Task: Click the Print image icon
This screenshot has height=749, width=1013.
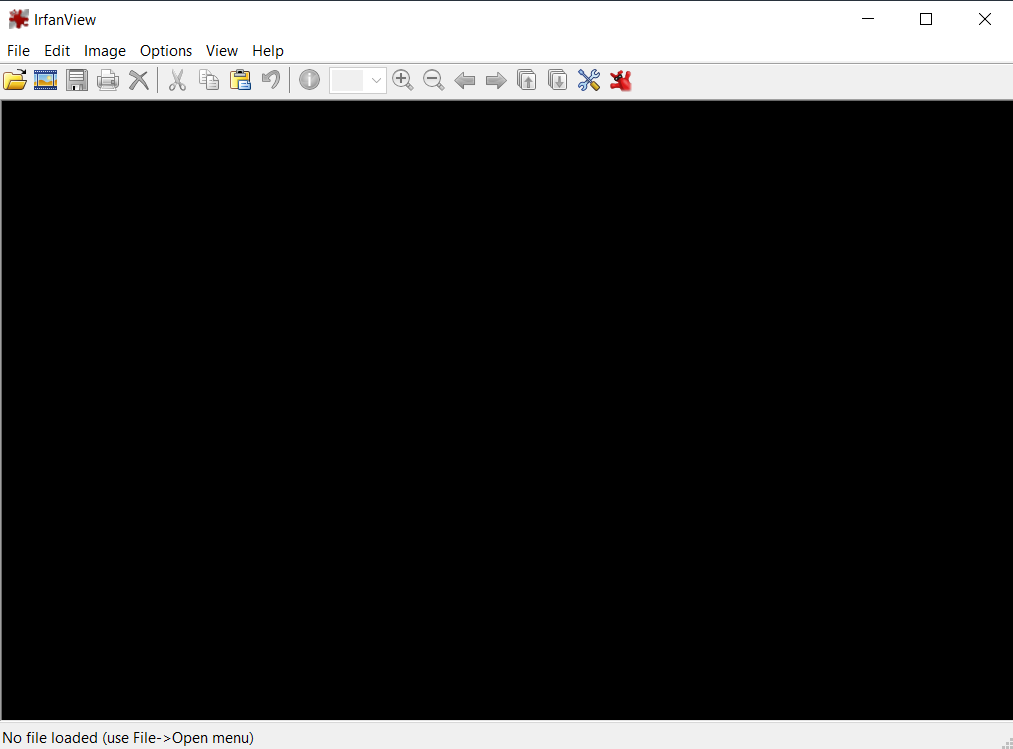Action: 107,80
